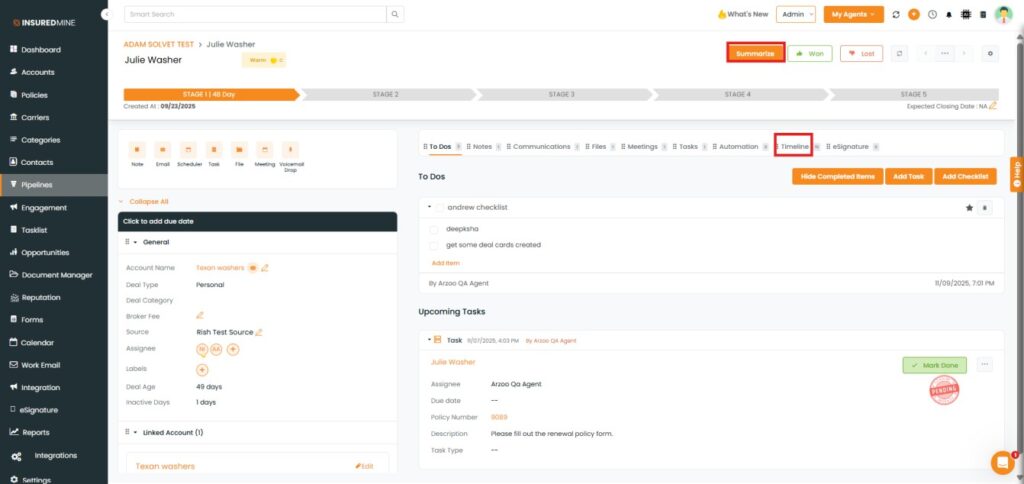Edit Expected Closing Date pencil icon
Image resolution: width=1024 pixels, height=484 pixels.
993,105
